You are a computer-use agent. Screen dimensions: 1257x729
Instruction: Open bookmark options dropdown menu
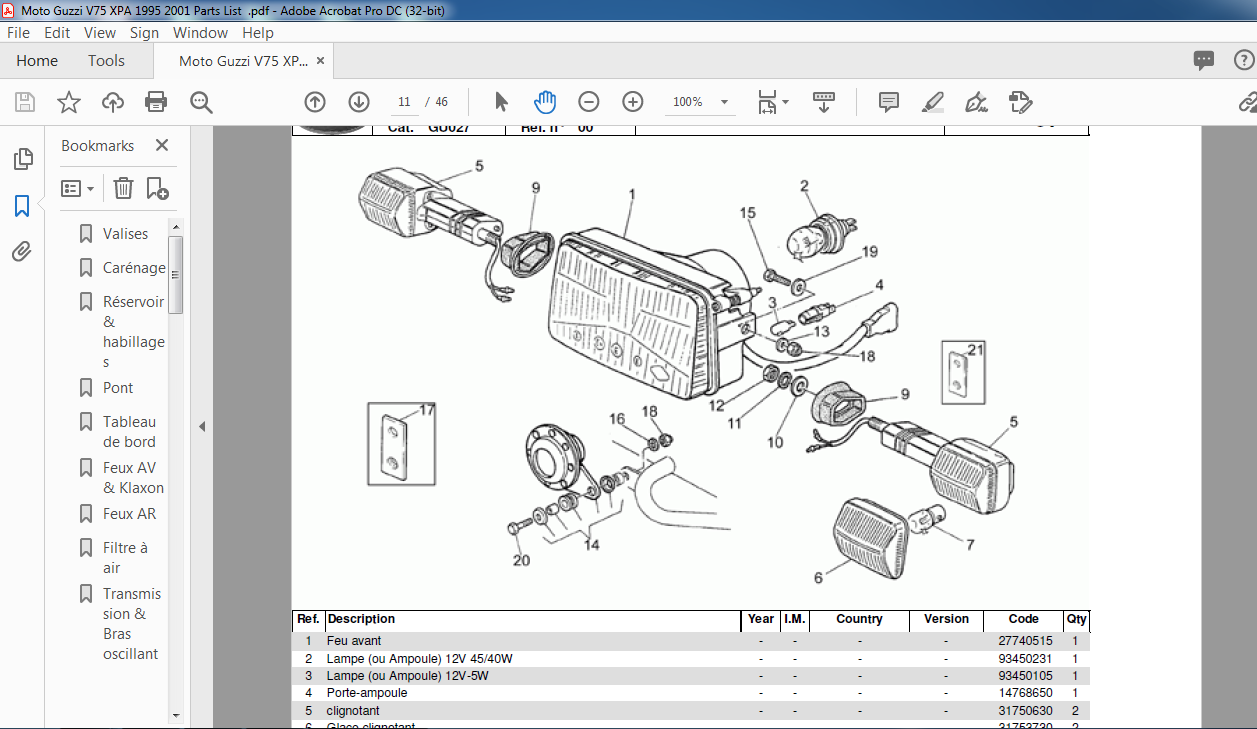click(78, 188)
